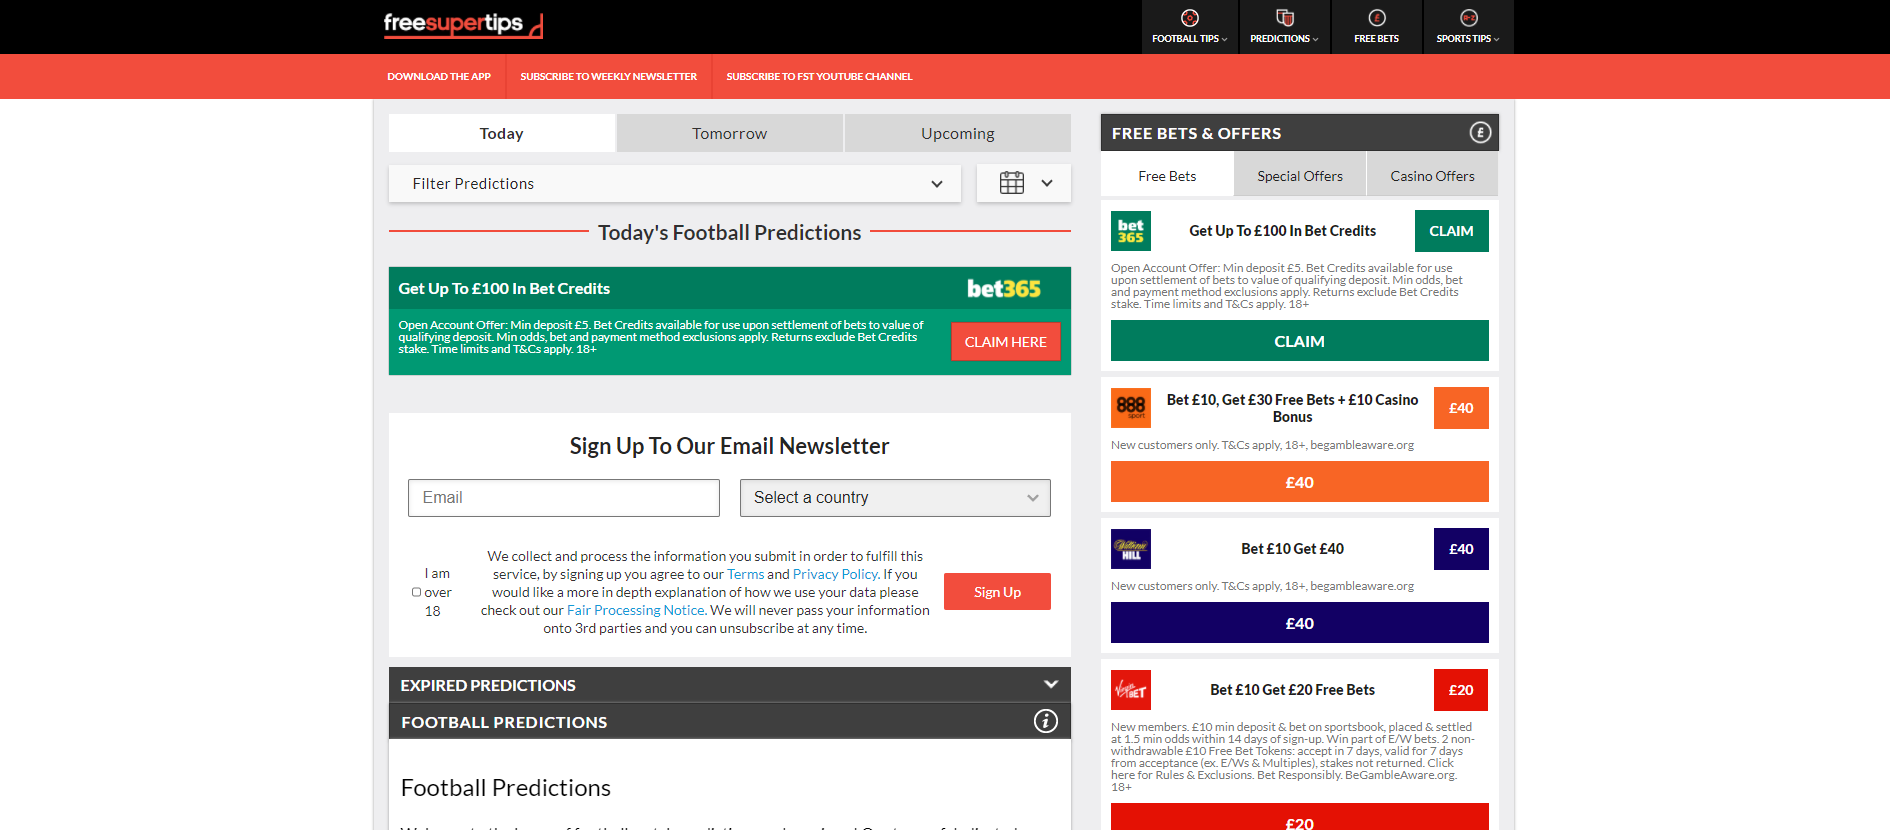Tick the I am over 18 checkbox
This screenshot has height=830, width=1890.
click(416, 592)
